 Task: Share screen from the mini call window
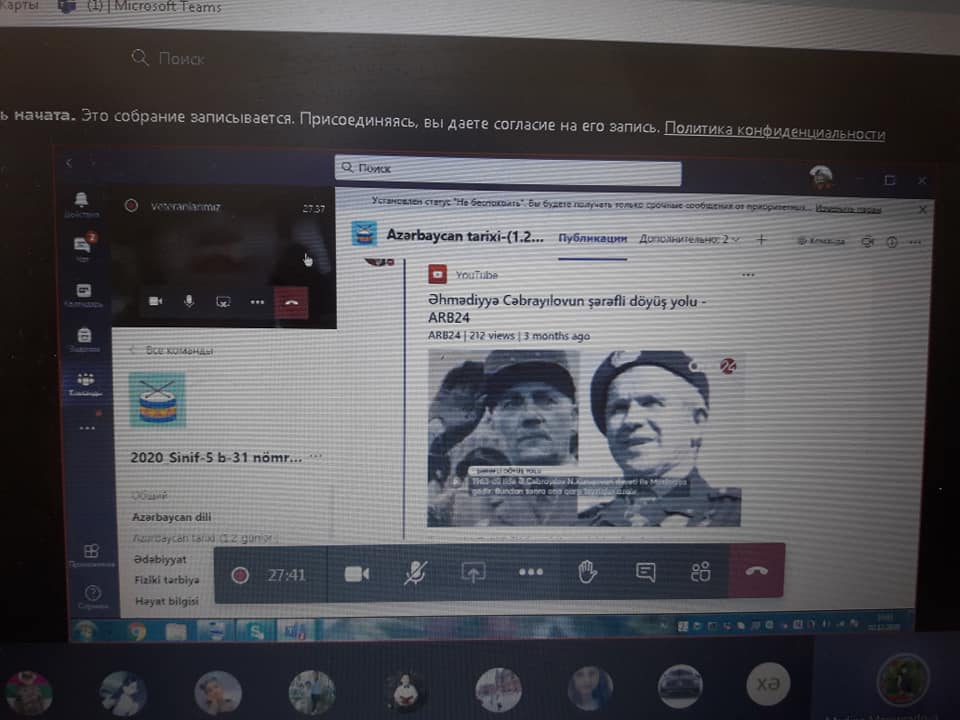[x=223, y=302]
